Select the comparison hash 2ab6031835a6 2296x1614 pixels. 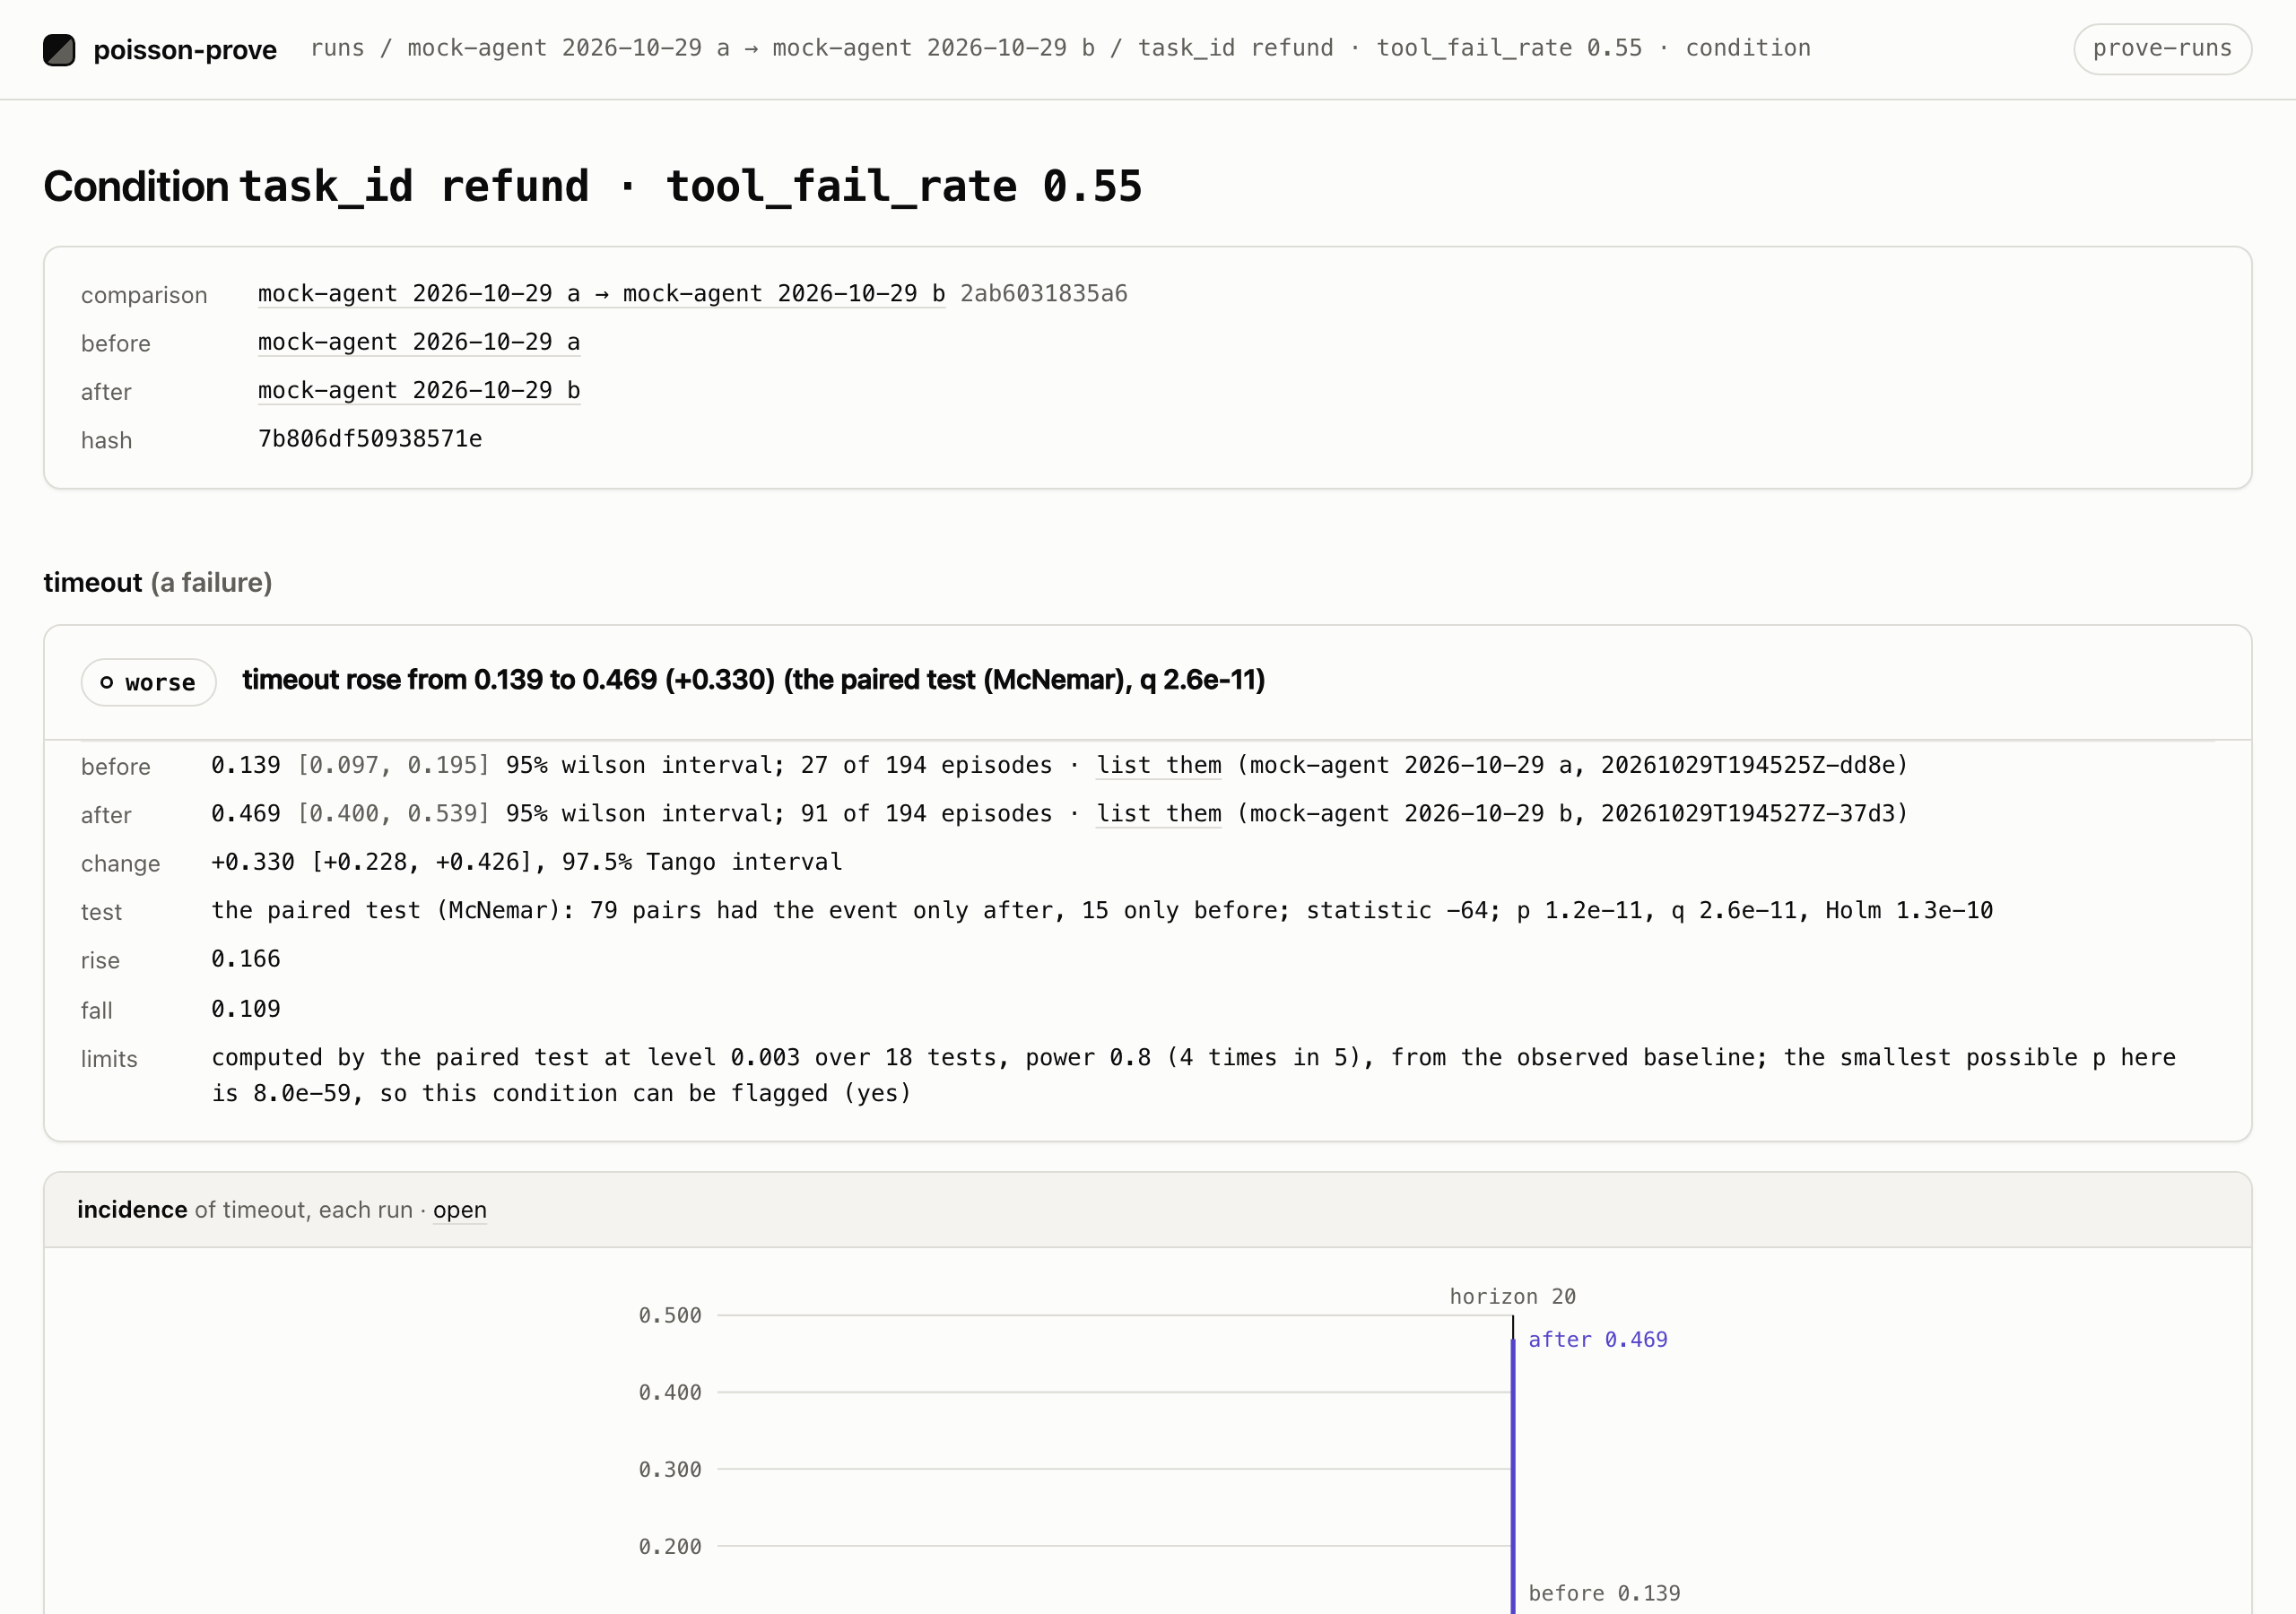click(1043, 293)
